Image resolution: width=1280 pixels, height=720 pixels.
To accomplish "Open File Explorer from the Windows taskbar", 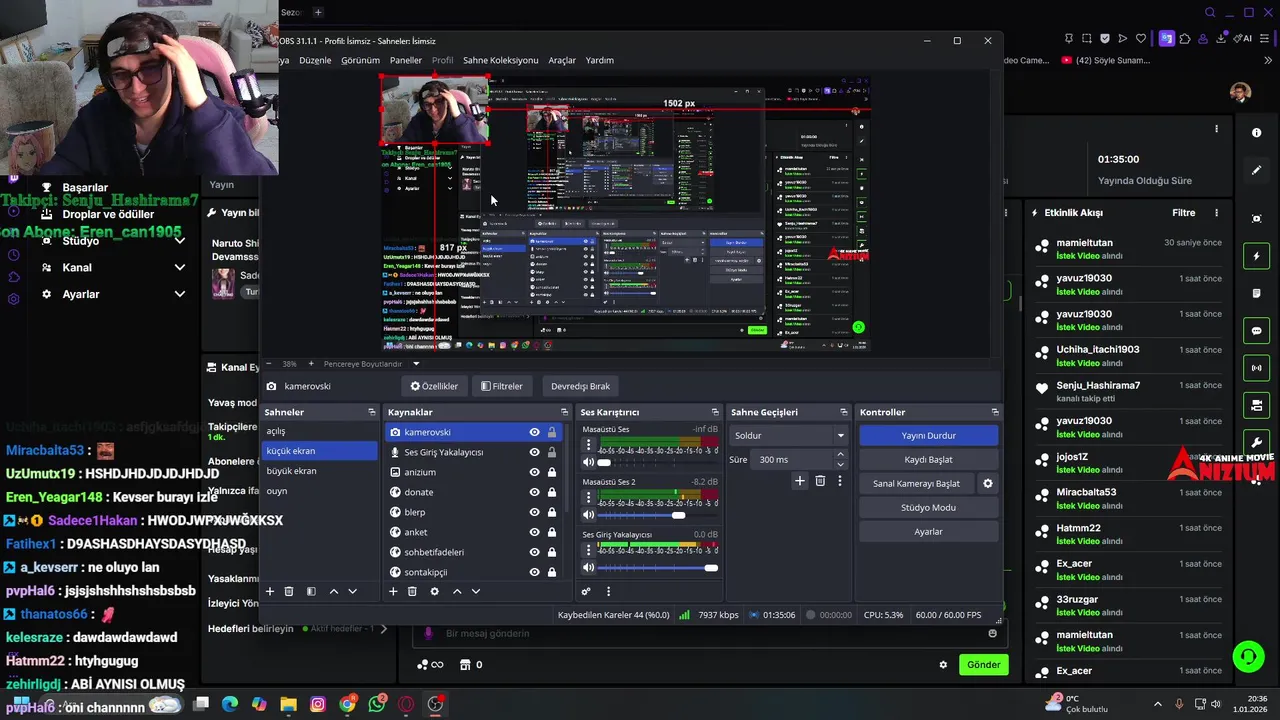I will point(288,704).
